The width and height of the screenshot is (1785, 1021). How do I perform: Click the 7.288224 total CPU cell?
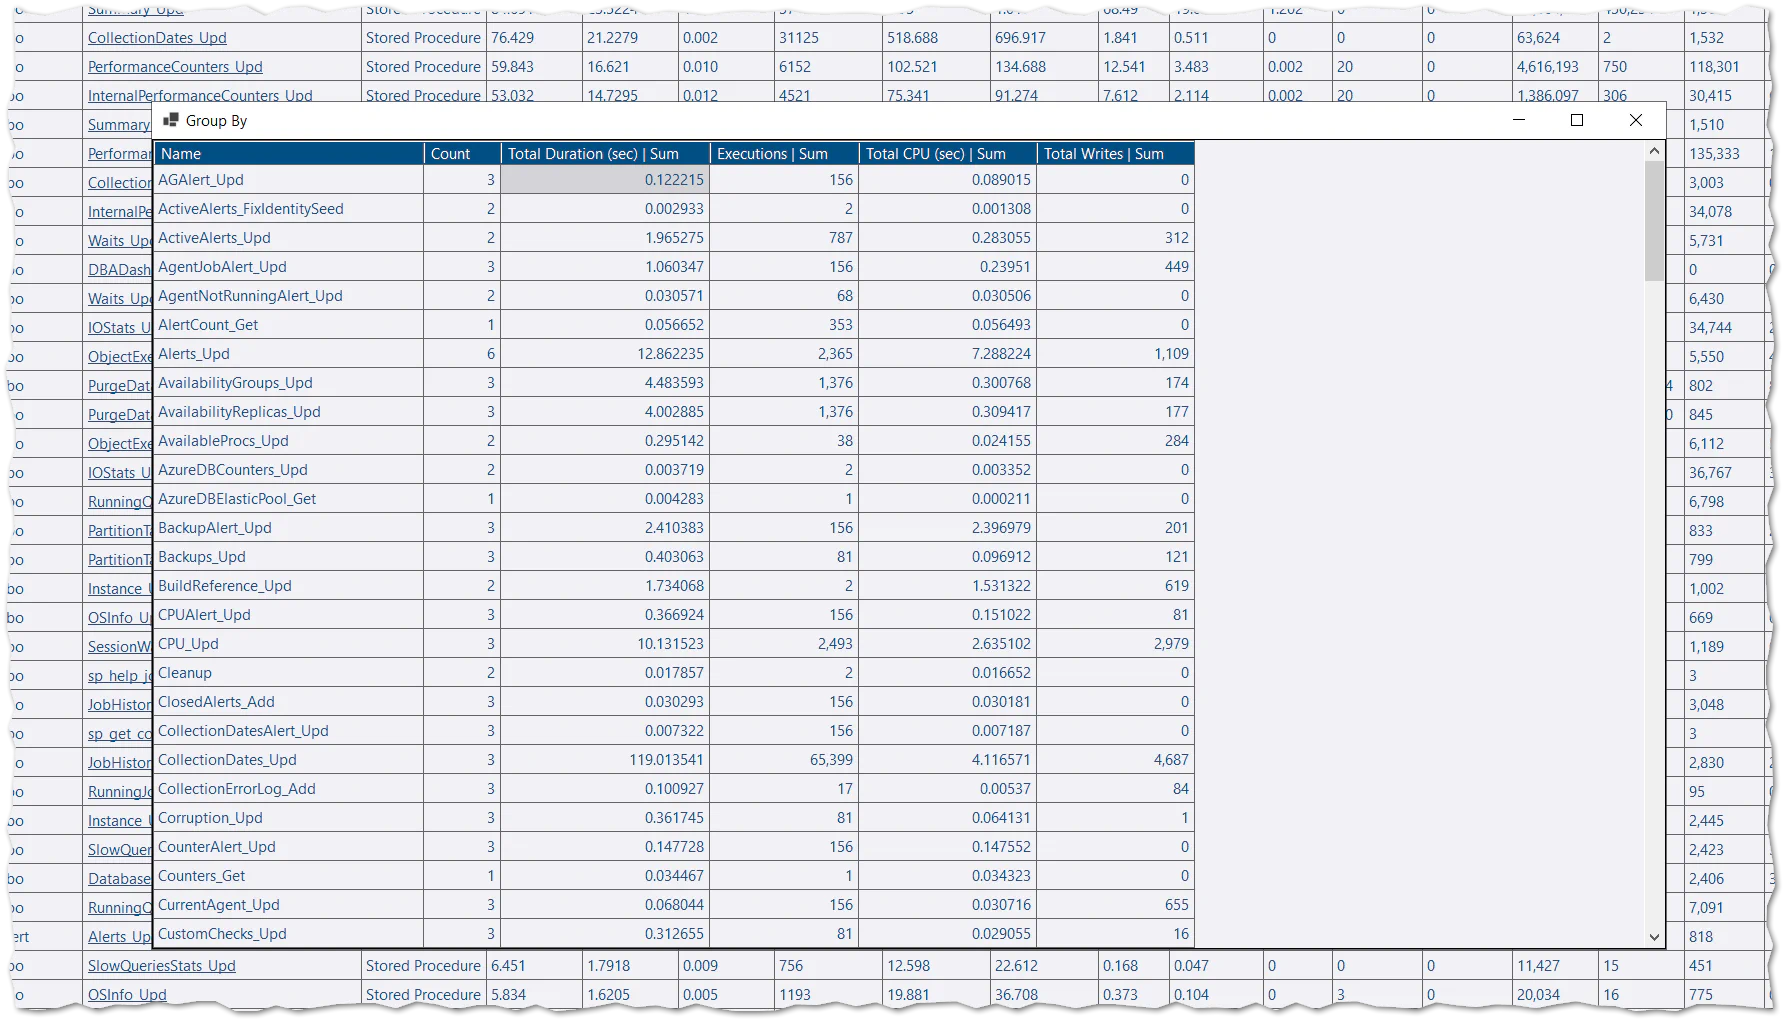tap(947, 354)
